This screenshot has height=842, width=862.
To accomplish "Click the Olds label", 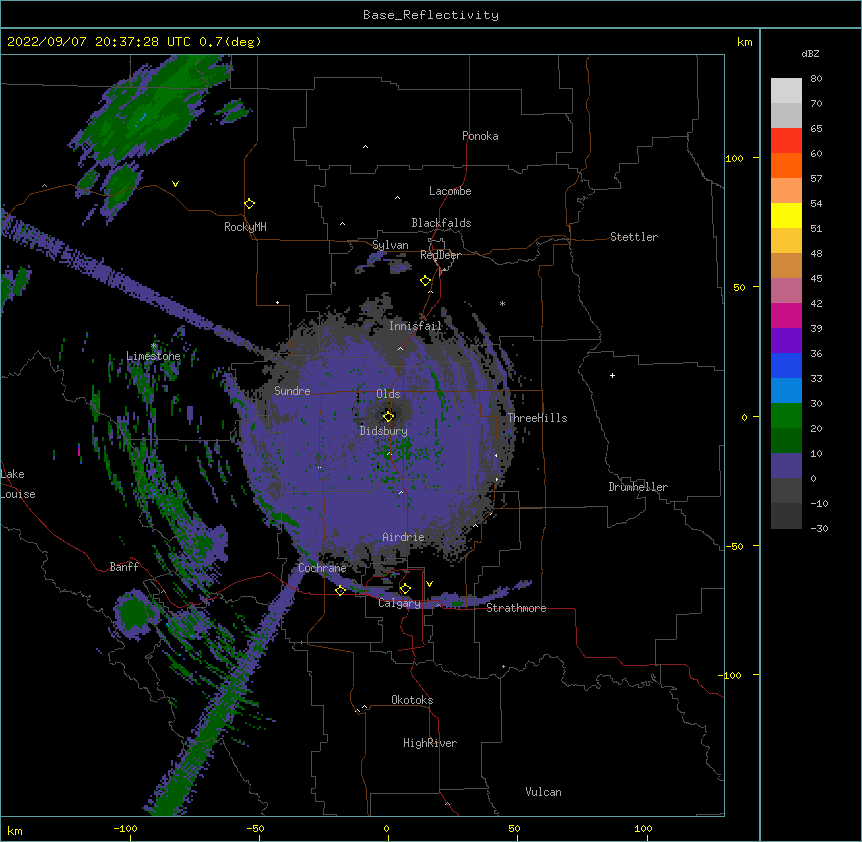I will 388,394.
